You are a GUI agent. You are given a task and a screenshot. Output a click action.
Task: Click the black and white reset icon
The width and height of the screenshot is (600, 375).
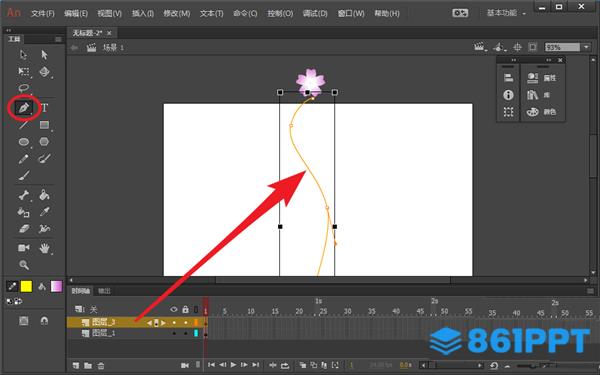[x=9, y=302]
